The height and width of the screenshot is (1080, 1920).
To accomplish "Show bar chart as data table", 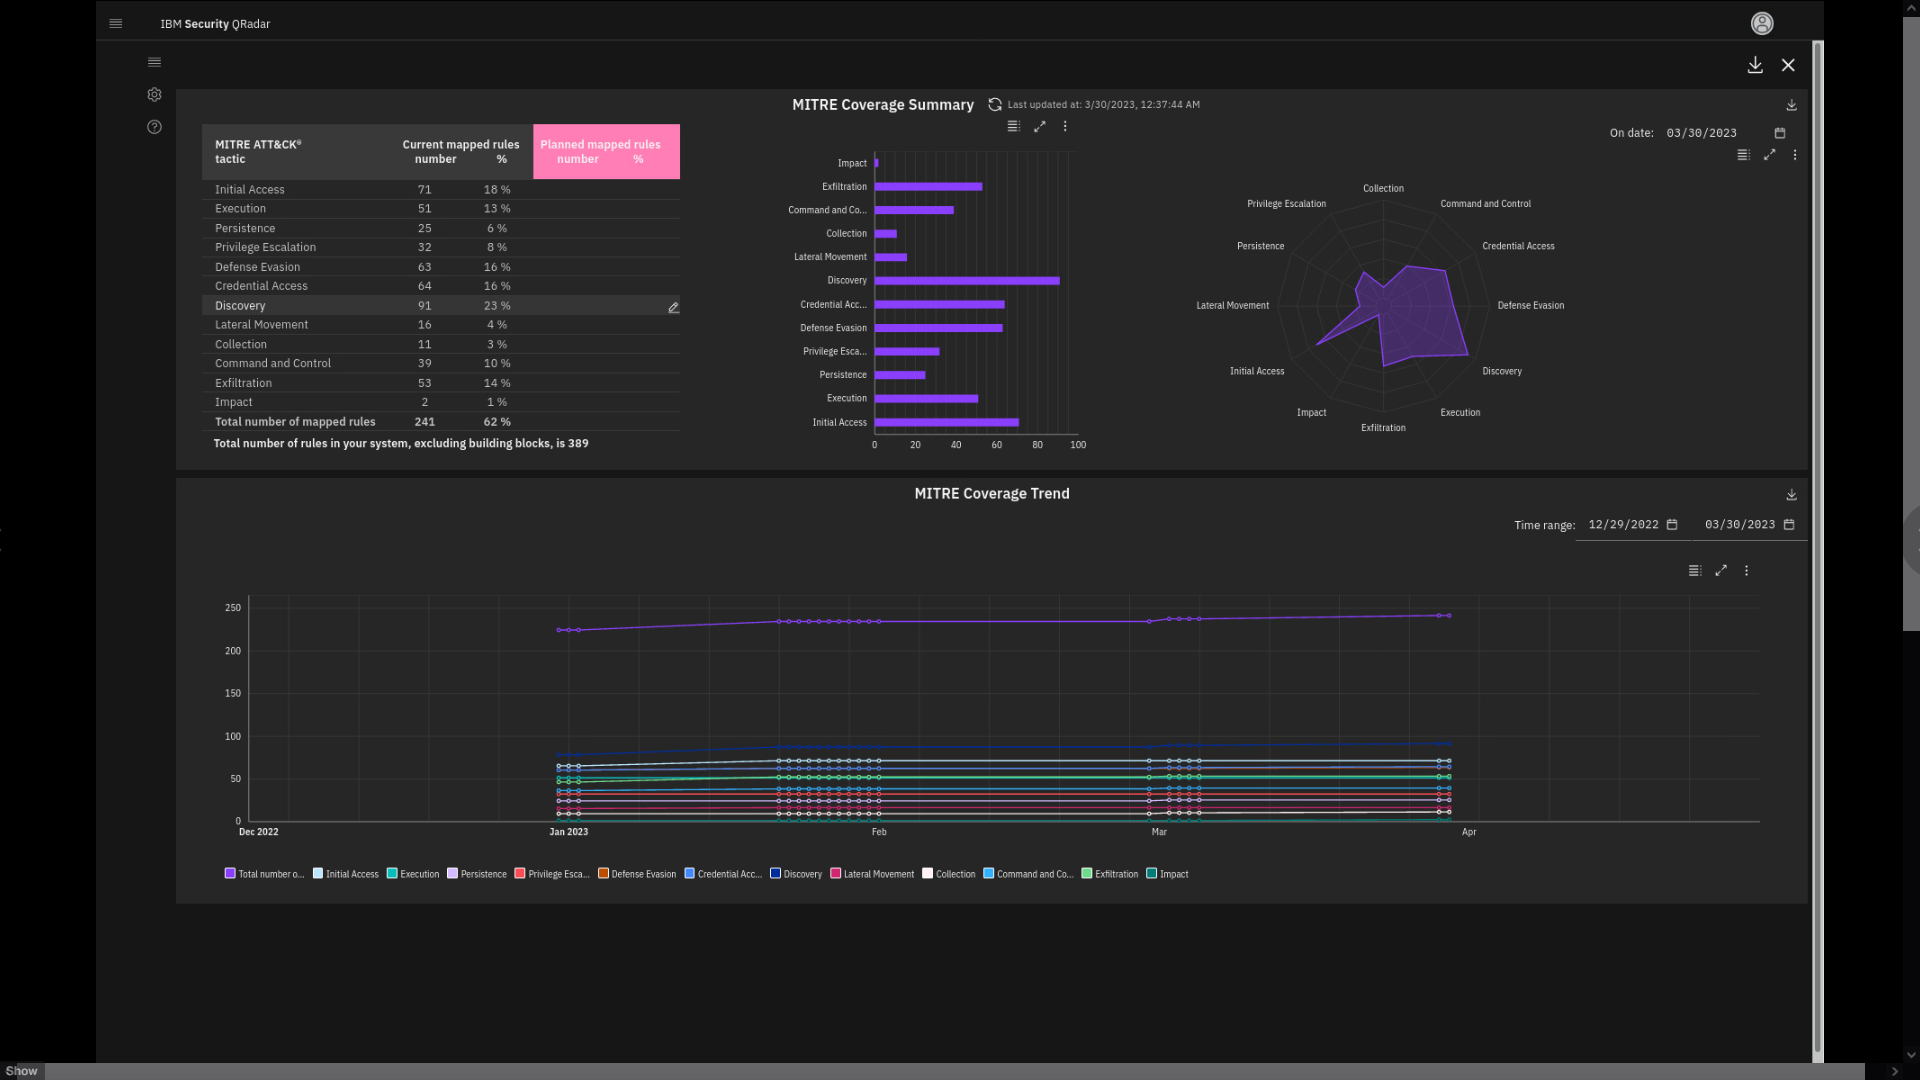I will (x=1013, y=126).
